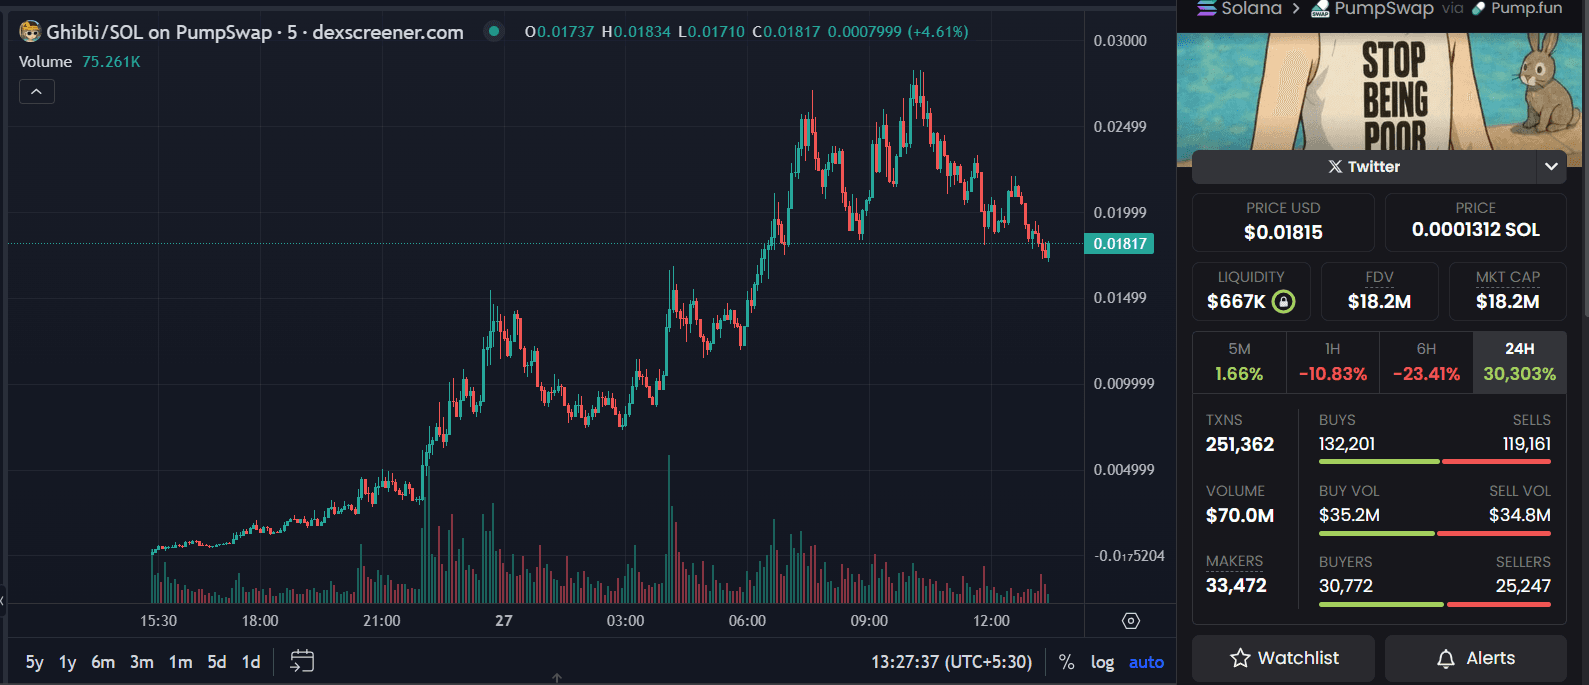
Task: Select the 5M performance tab
Action: pyautogui.click(x=1239, y=362)
